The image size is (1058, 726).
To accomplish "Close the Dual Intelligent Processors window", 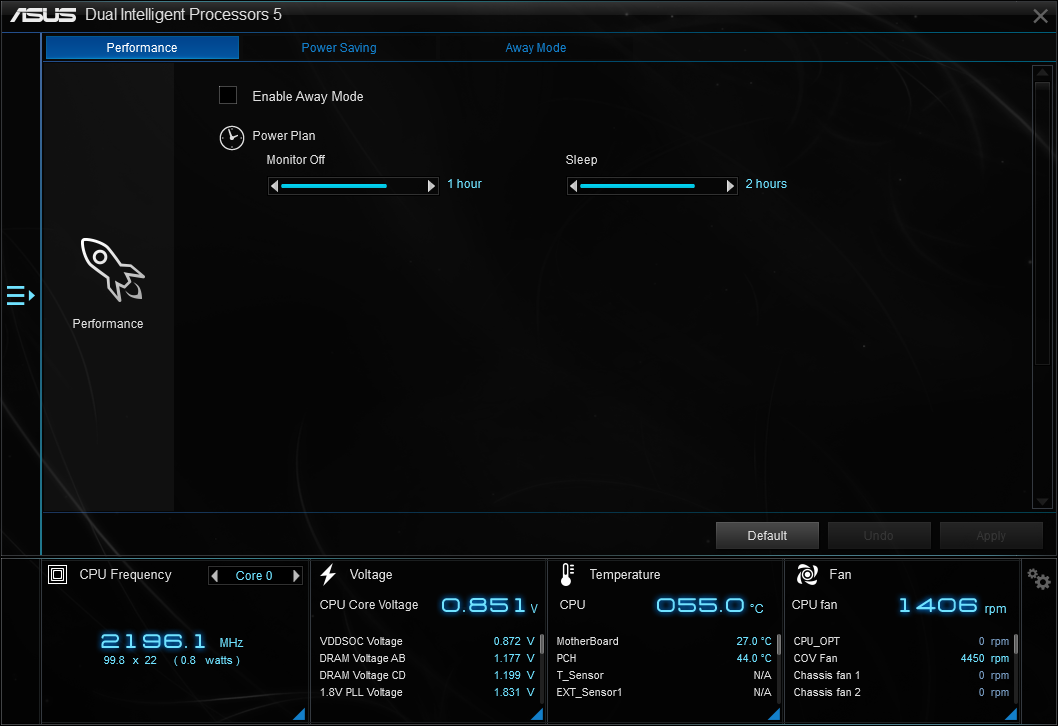I will 1040,16.
